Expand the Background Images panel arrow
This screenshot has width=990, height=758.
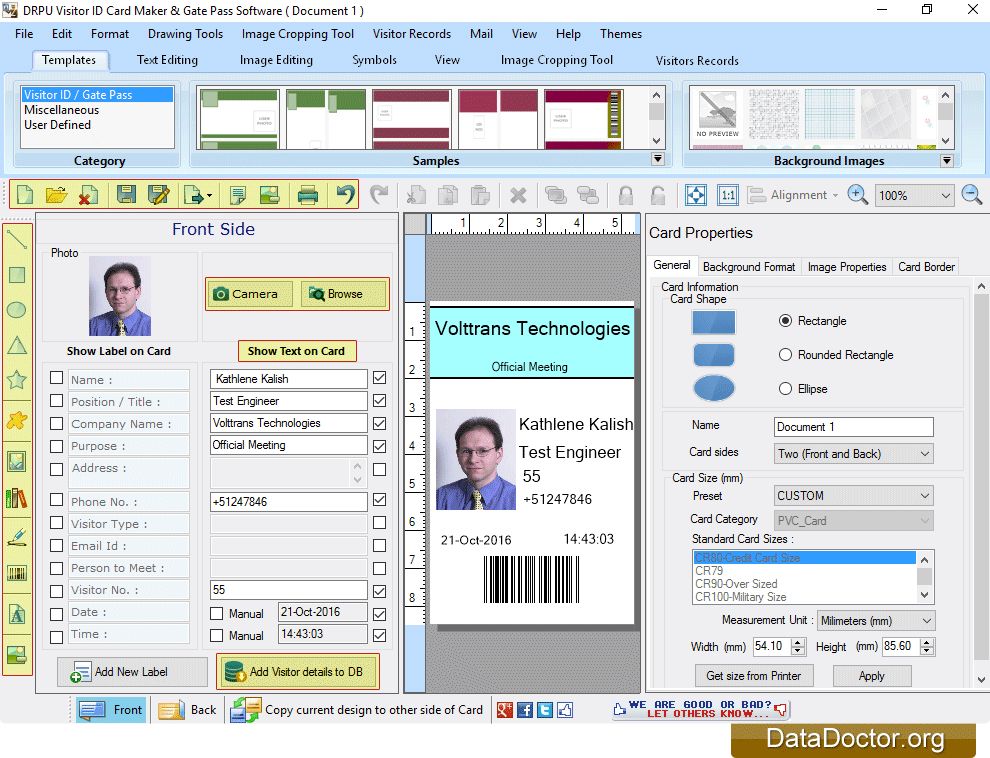click(x=946, y=160)
